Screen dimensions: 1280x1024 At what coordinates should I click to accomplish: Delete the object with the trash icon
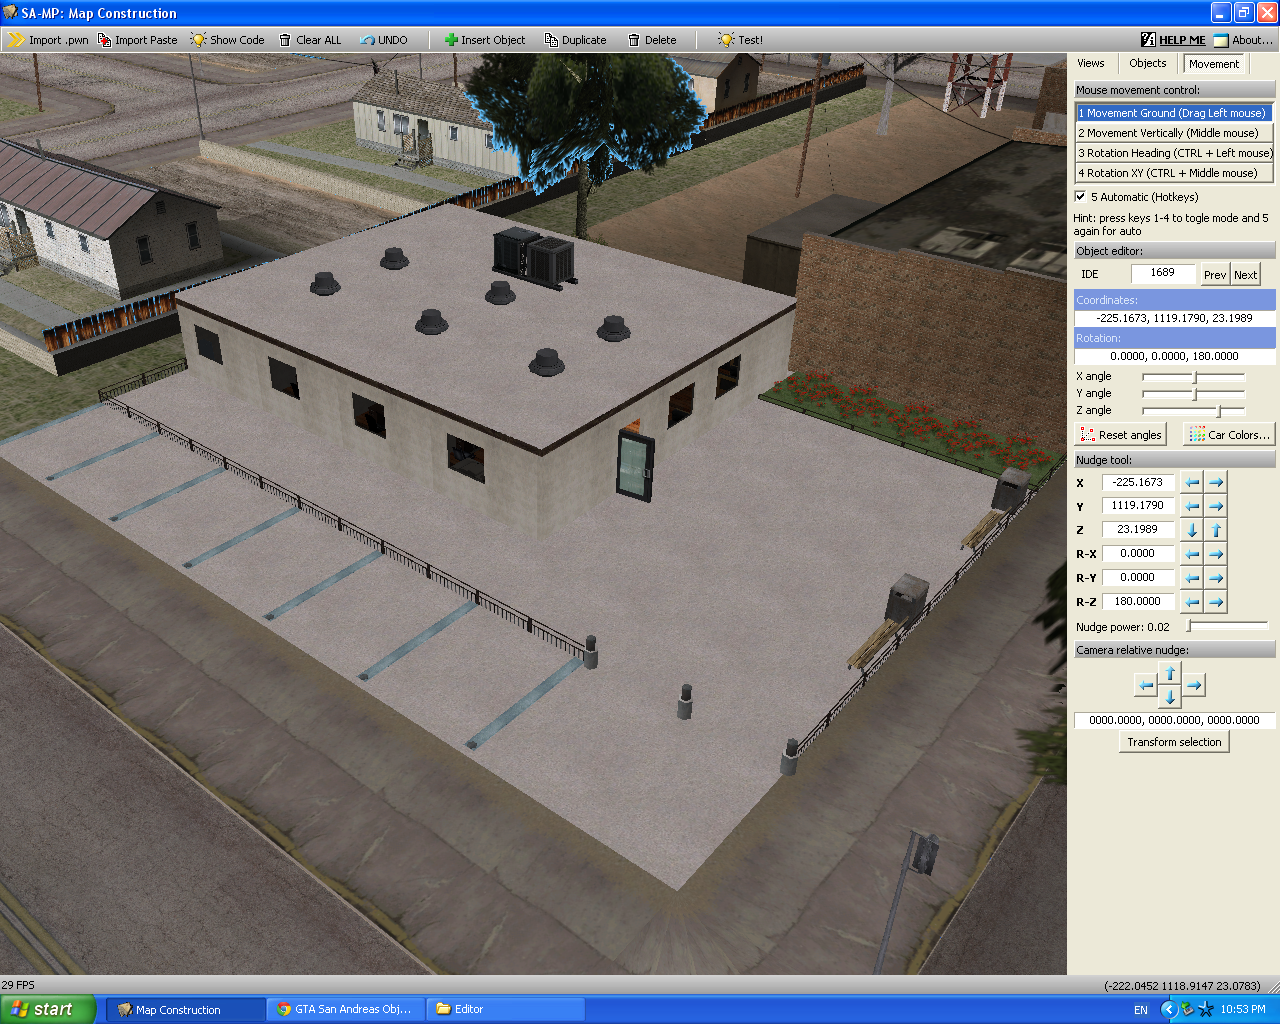[634, 40]
